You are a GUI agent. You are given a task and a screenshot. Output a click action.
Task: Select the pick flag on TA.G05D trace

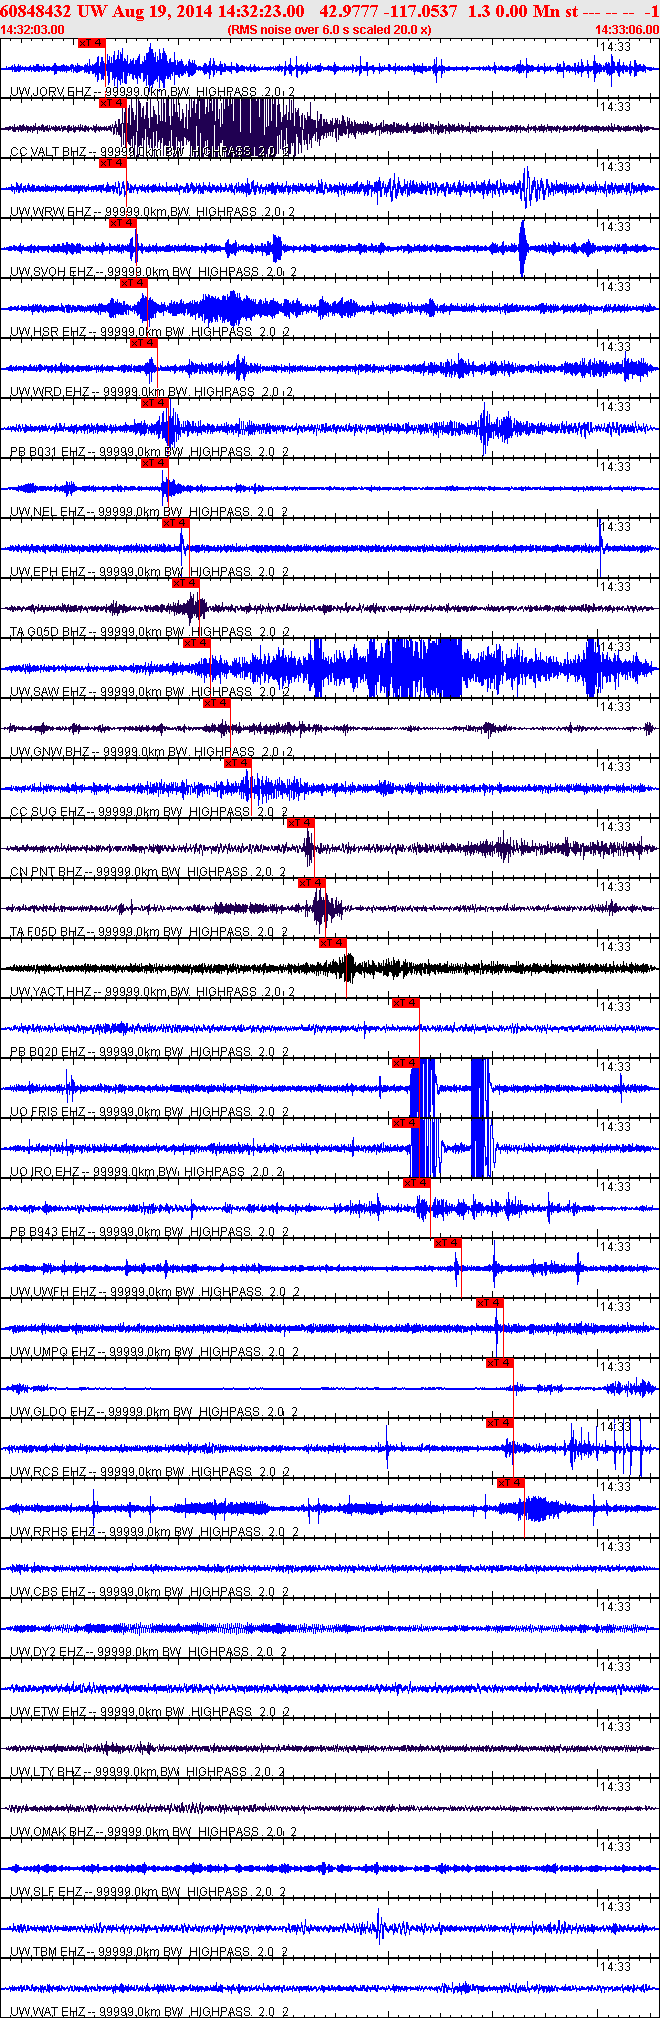pyautogui.click(x=186, y=583)
